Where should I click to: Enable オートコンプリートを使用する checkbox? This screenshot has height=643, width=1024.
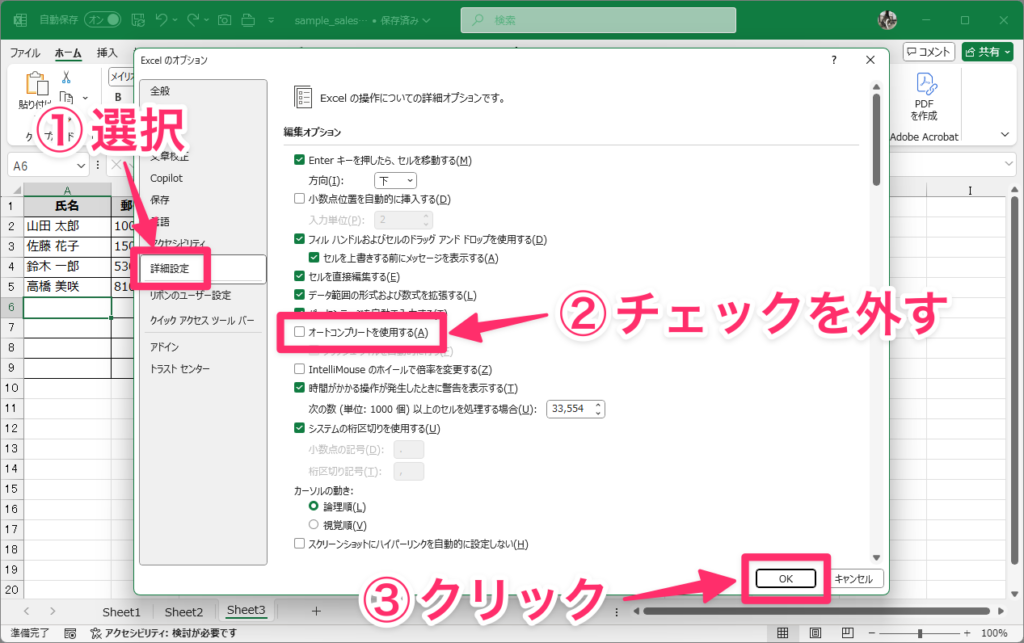pyautogui.click(x=300, y=332)
